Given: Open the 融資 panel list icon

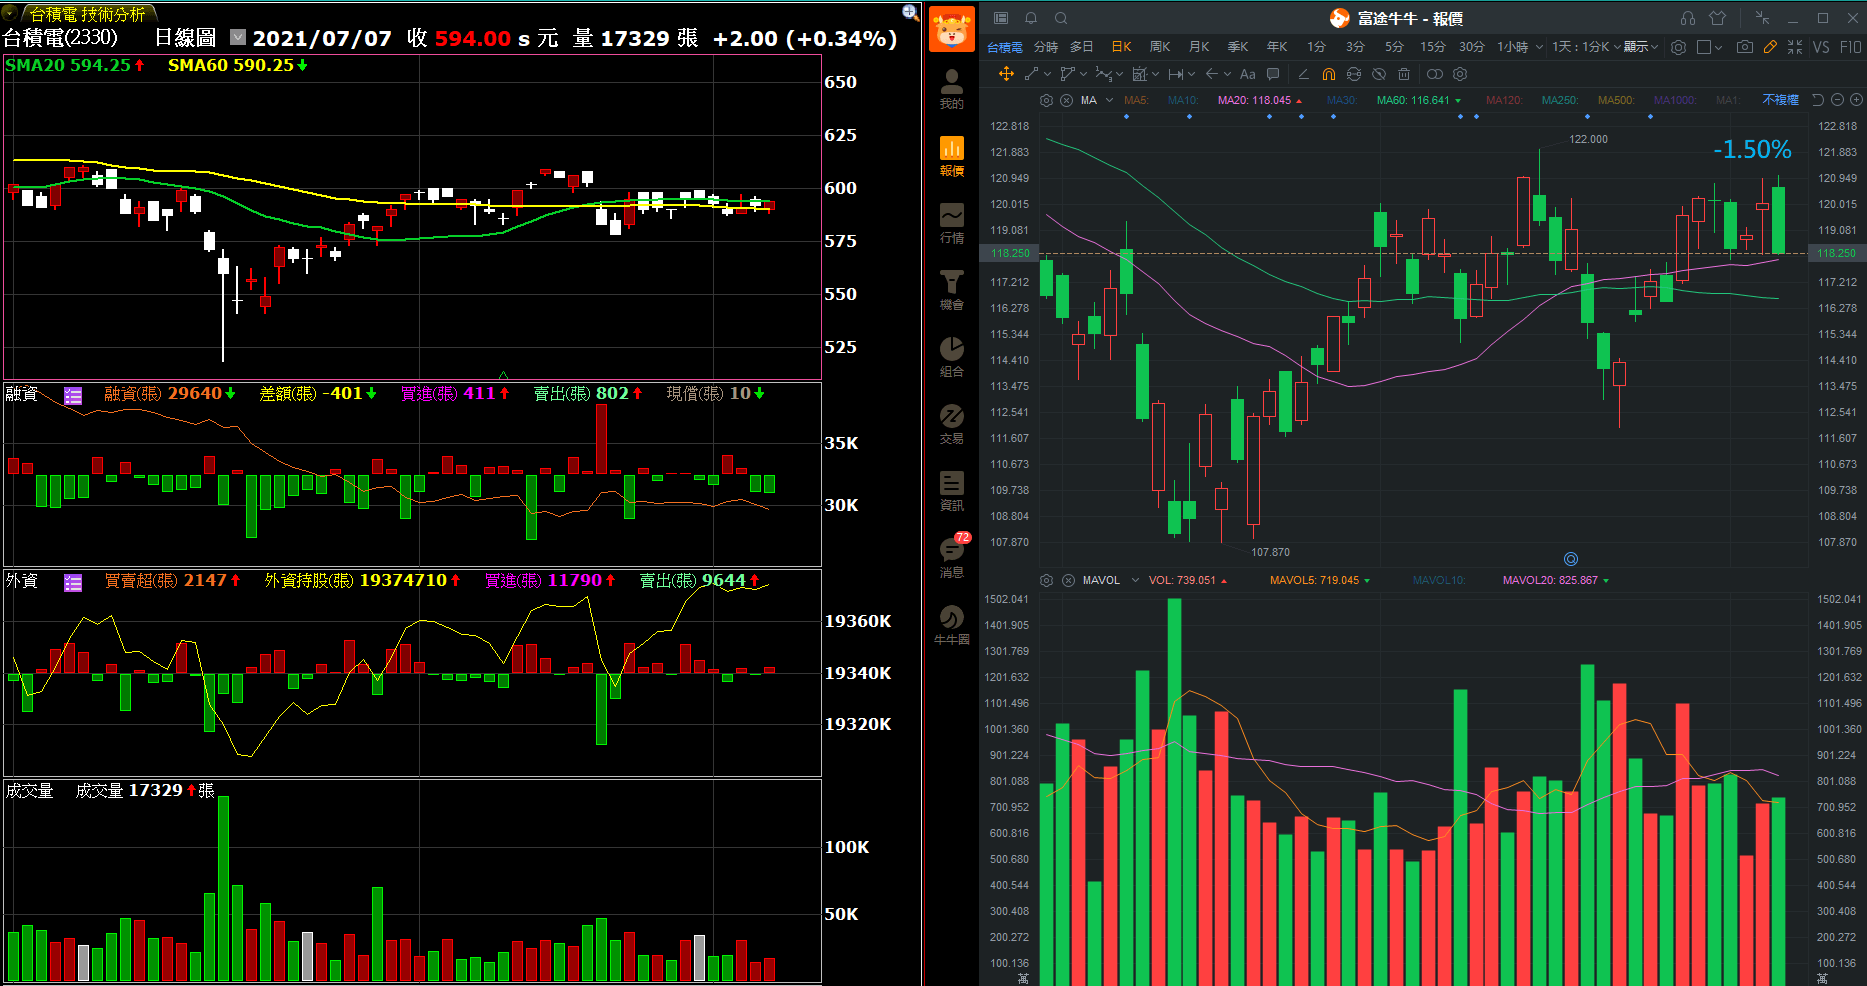Looking at the screenshot, I should click(73, 396).
